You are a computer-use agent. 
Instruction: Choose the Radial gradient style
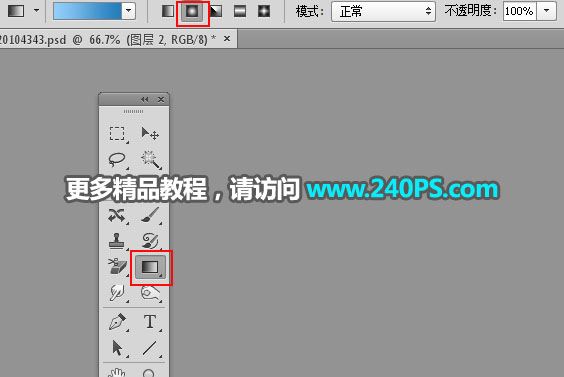pos(192,12)
